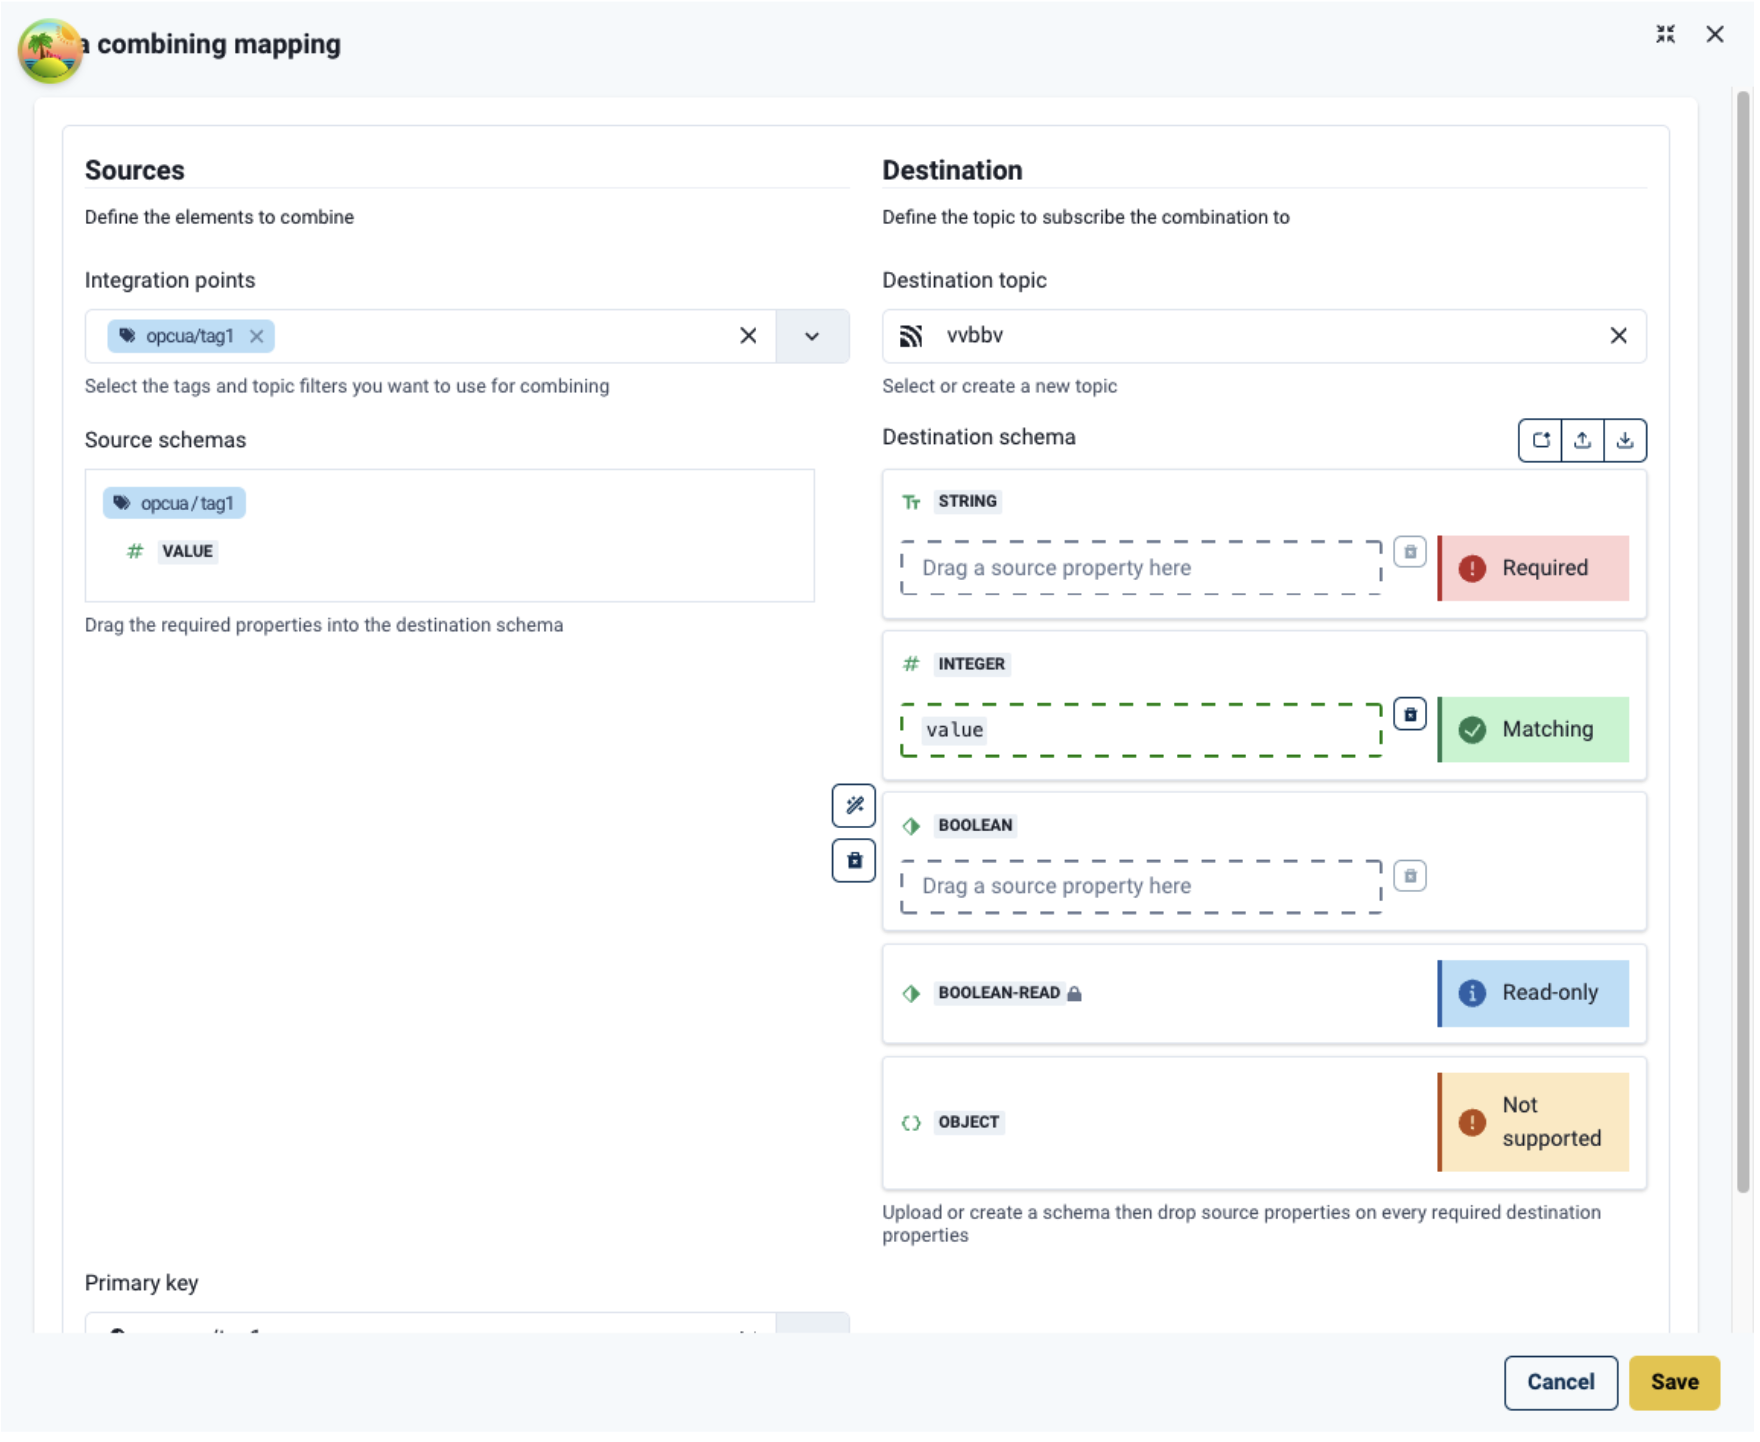Delete the STRING field mapping slot

coord(1410,552)
